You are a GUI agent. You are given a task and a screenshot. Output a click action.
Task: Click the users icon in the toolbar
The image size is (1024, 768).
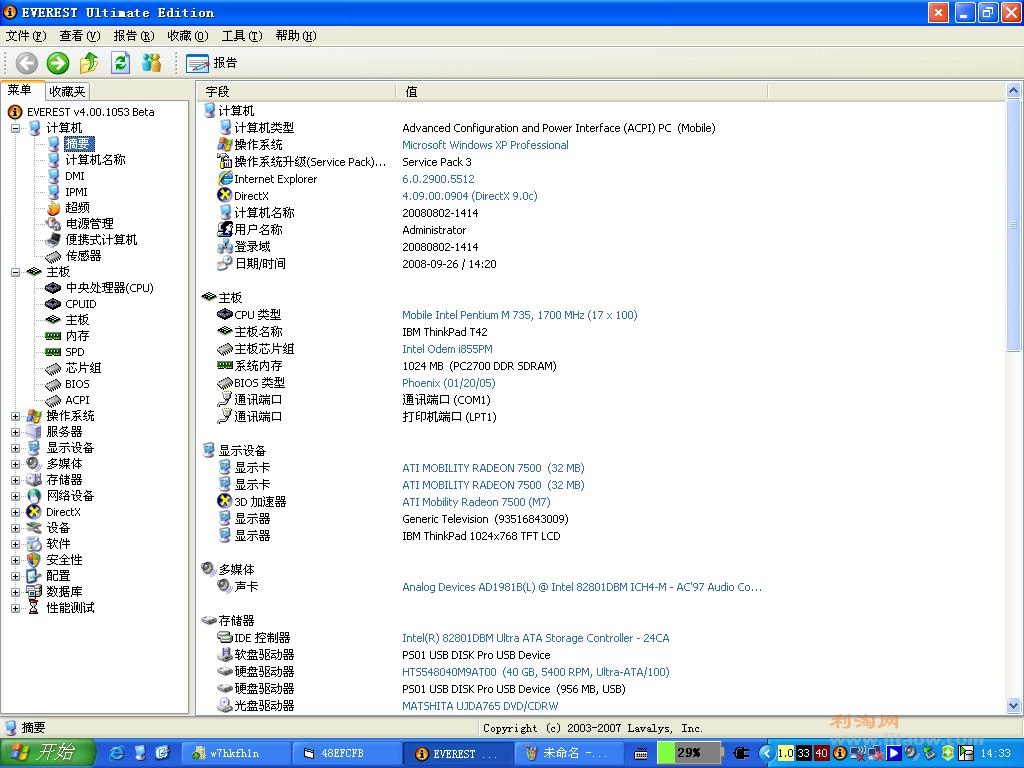(x=152, y=63)
